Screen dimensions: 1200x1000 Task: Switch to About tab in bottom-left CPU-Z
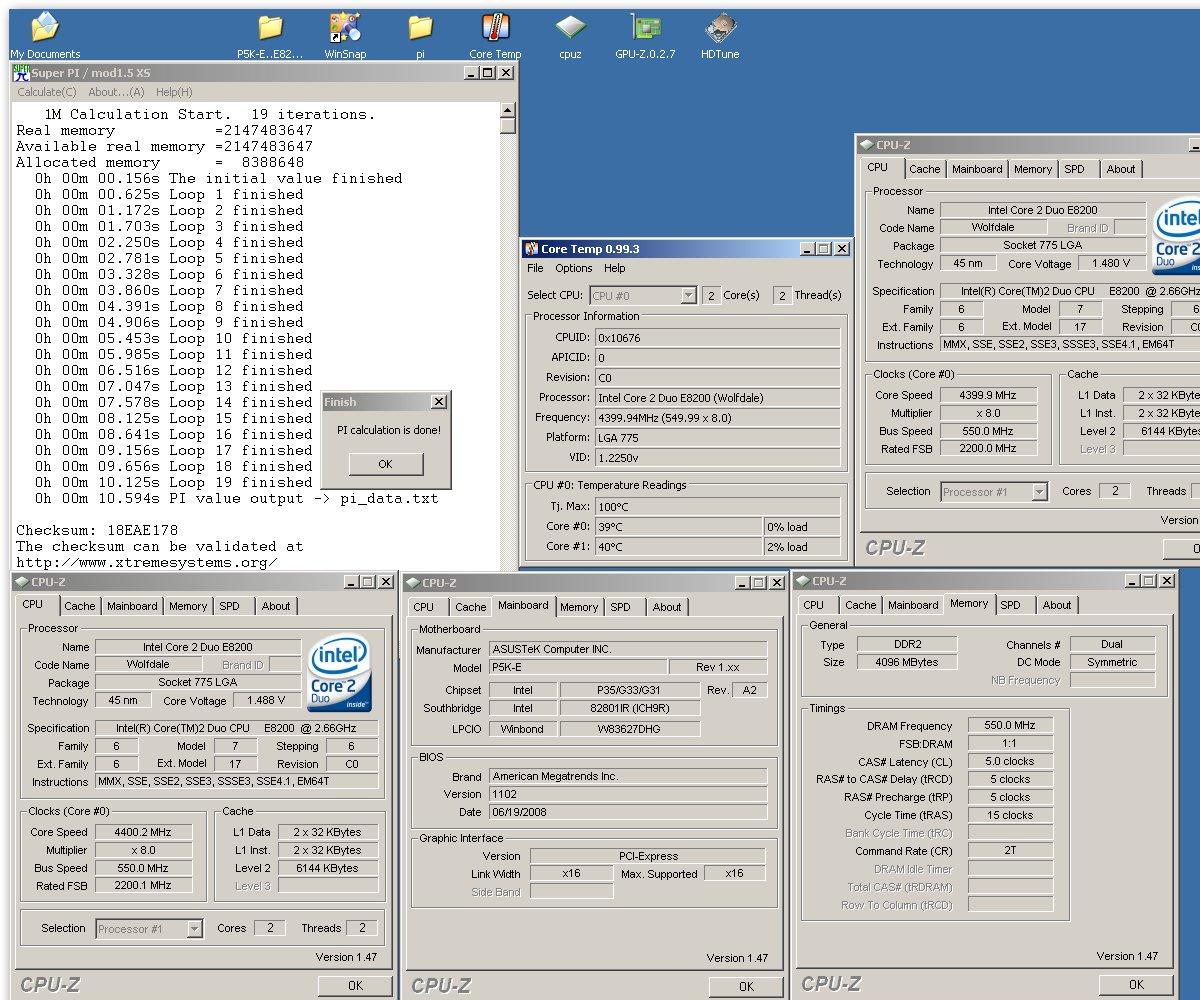click(x=276, y=606)
